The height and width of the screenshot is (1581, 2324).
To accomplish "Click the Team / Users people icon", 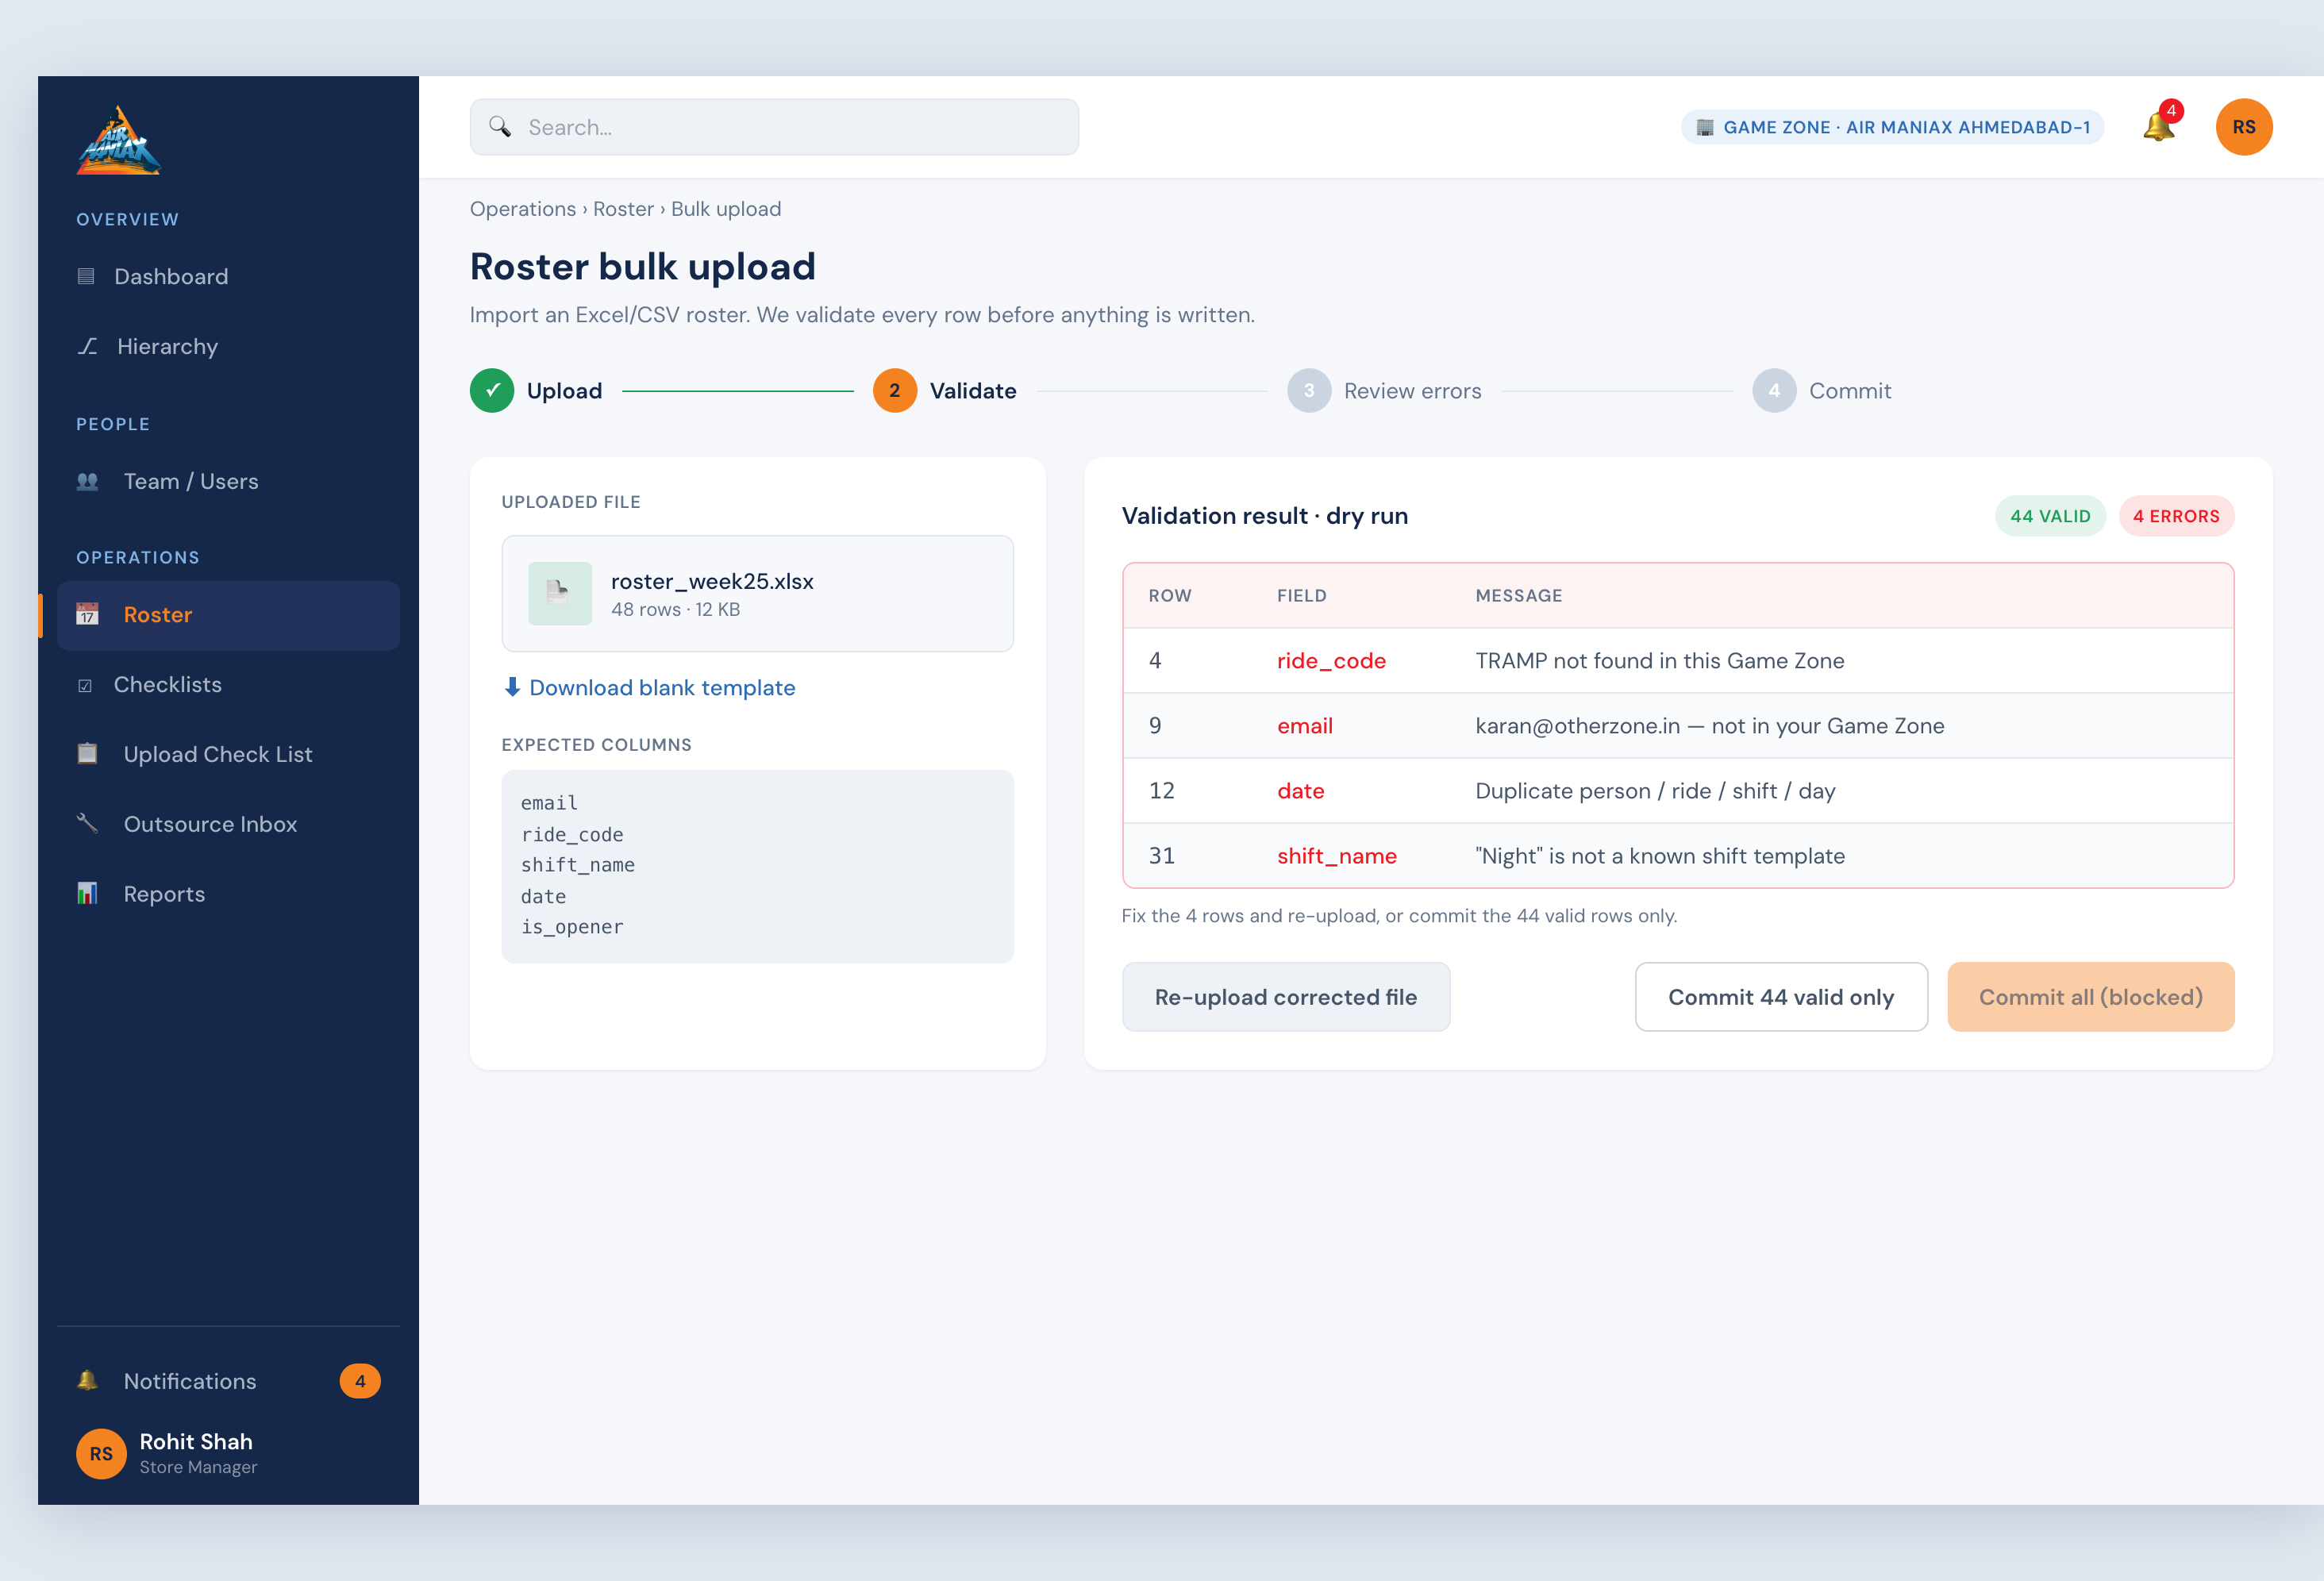I will [x=88, y=481].
